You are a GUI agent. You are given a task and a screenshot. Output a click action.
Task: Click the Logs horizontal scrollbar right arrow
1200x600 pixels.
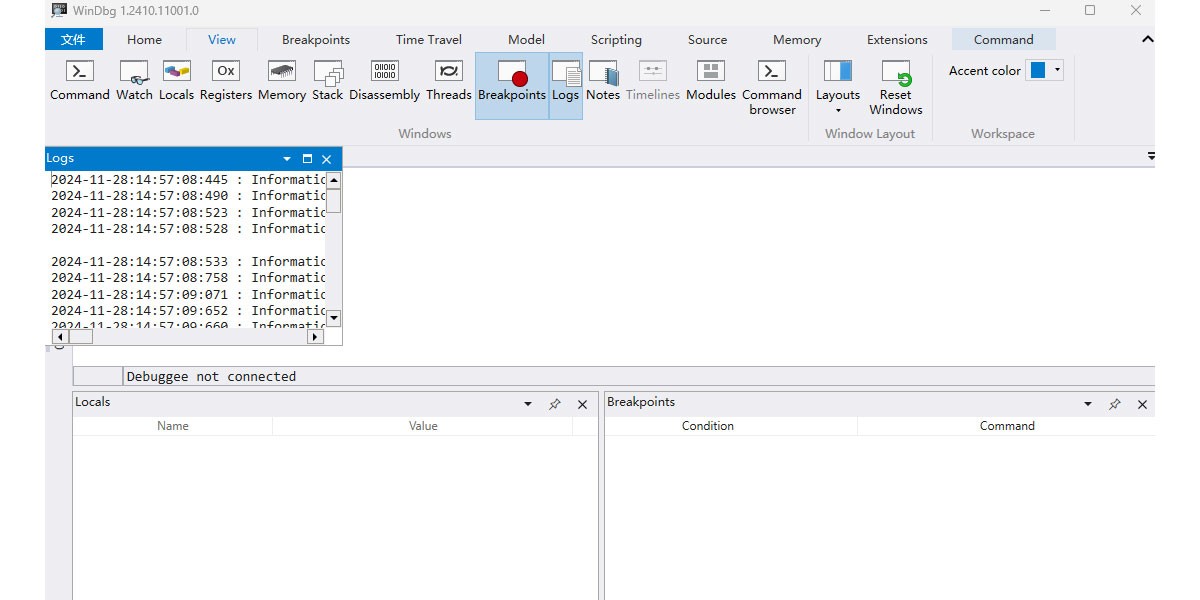click(315, 337)
